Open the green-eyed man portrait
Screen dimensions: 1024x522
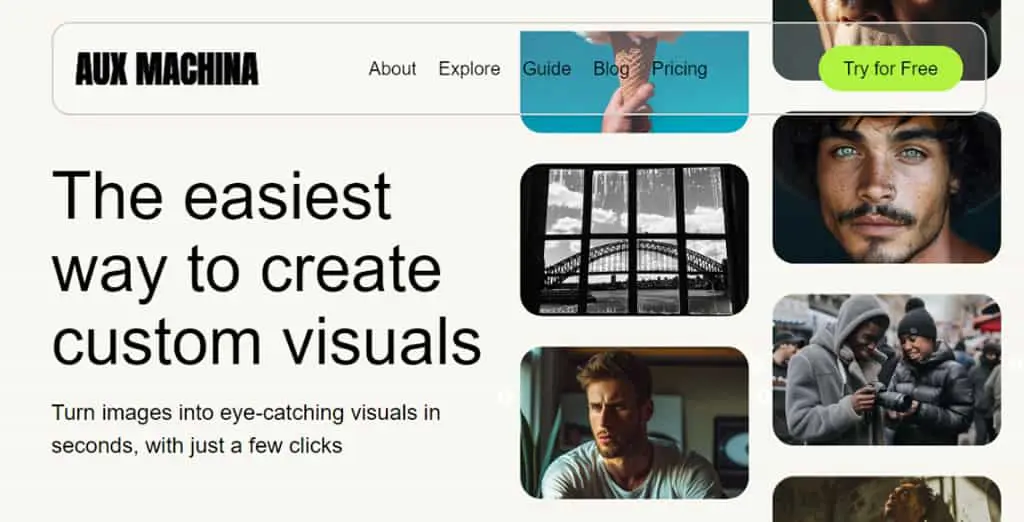click(x=886, y=188)
